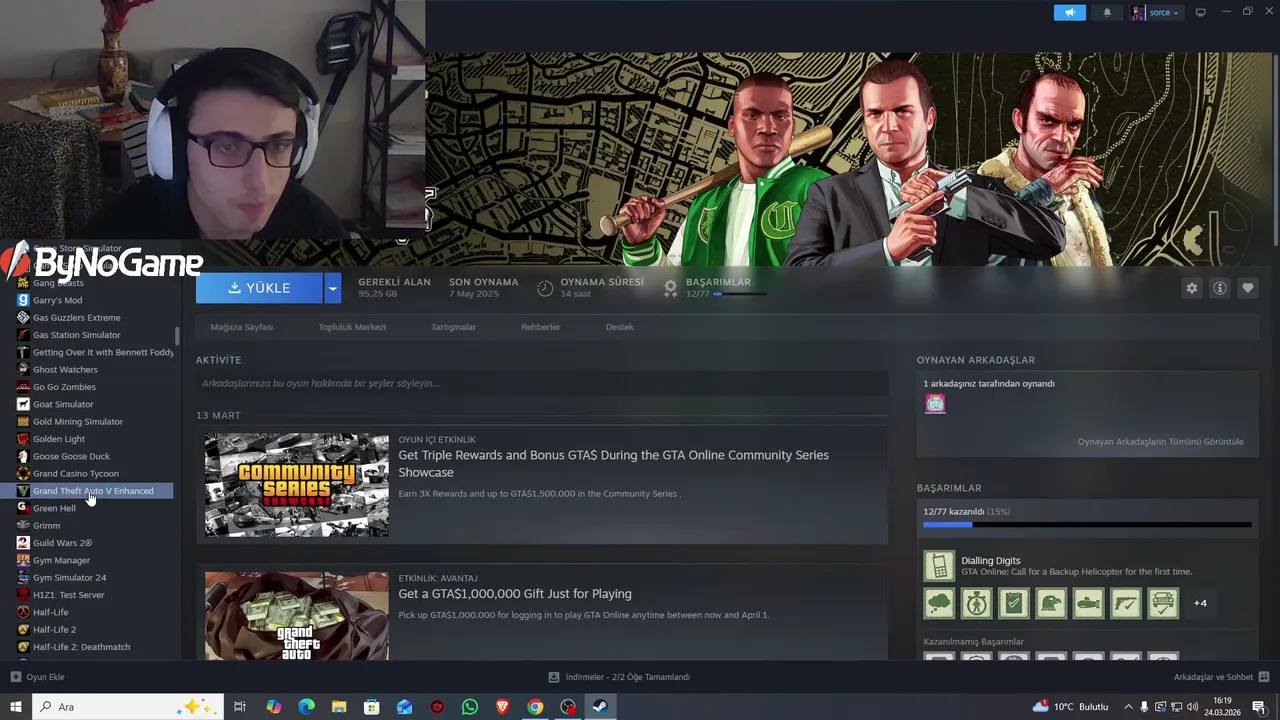Open File Explorer from the taskbar
This screenshot has width=1280, height=720.
tap(339, 707)
